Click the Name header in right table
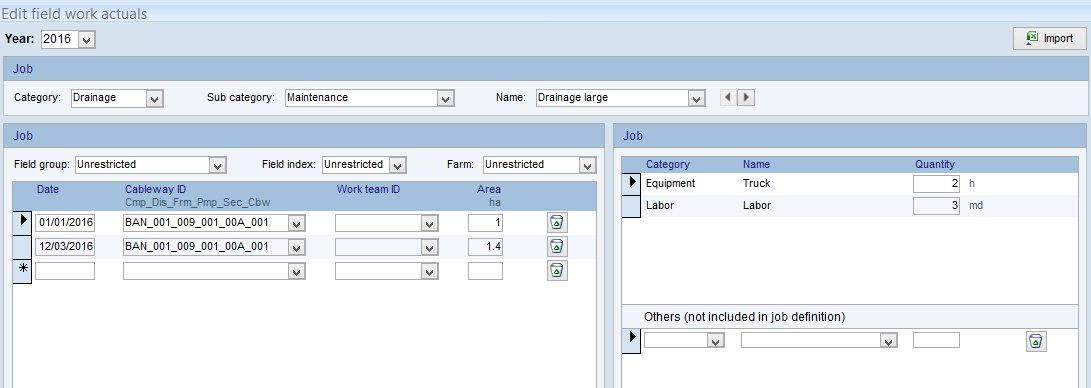1091x388 pixels. coord(756,165)
